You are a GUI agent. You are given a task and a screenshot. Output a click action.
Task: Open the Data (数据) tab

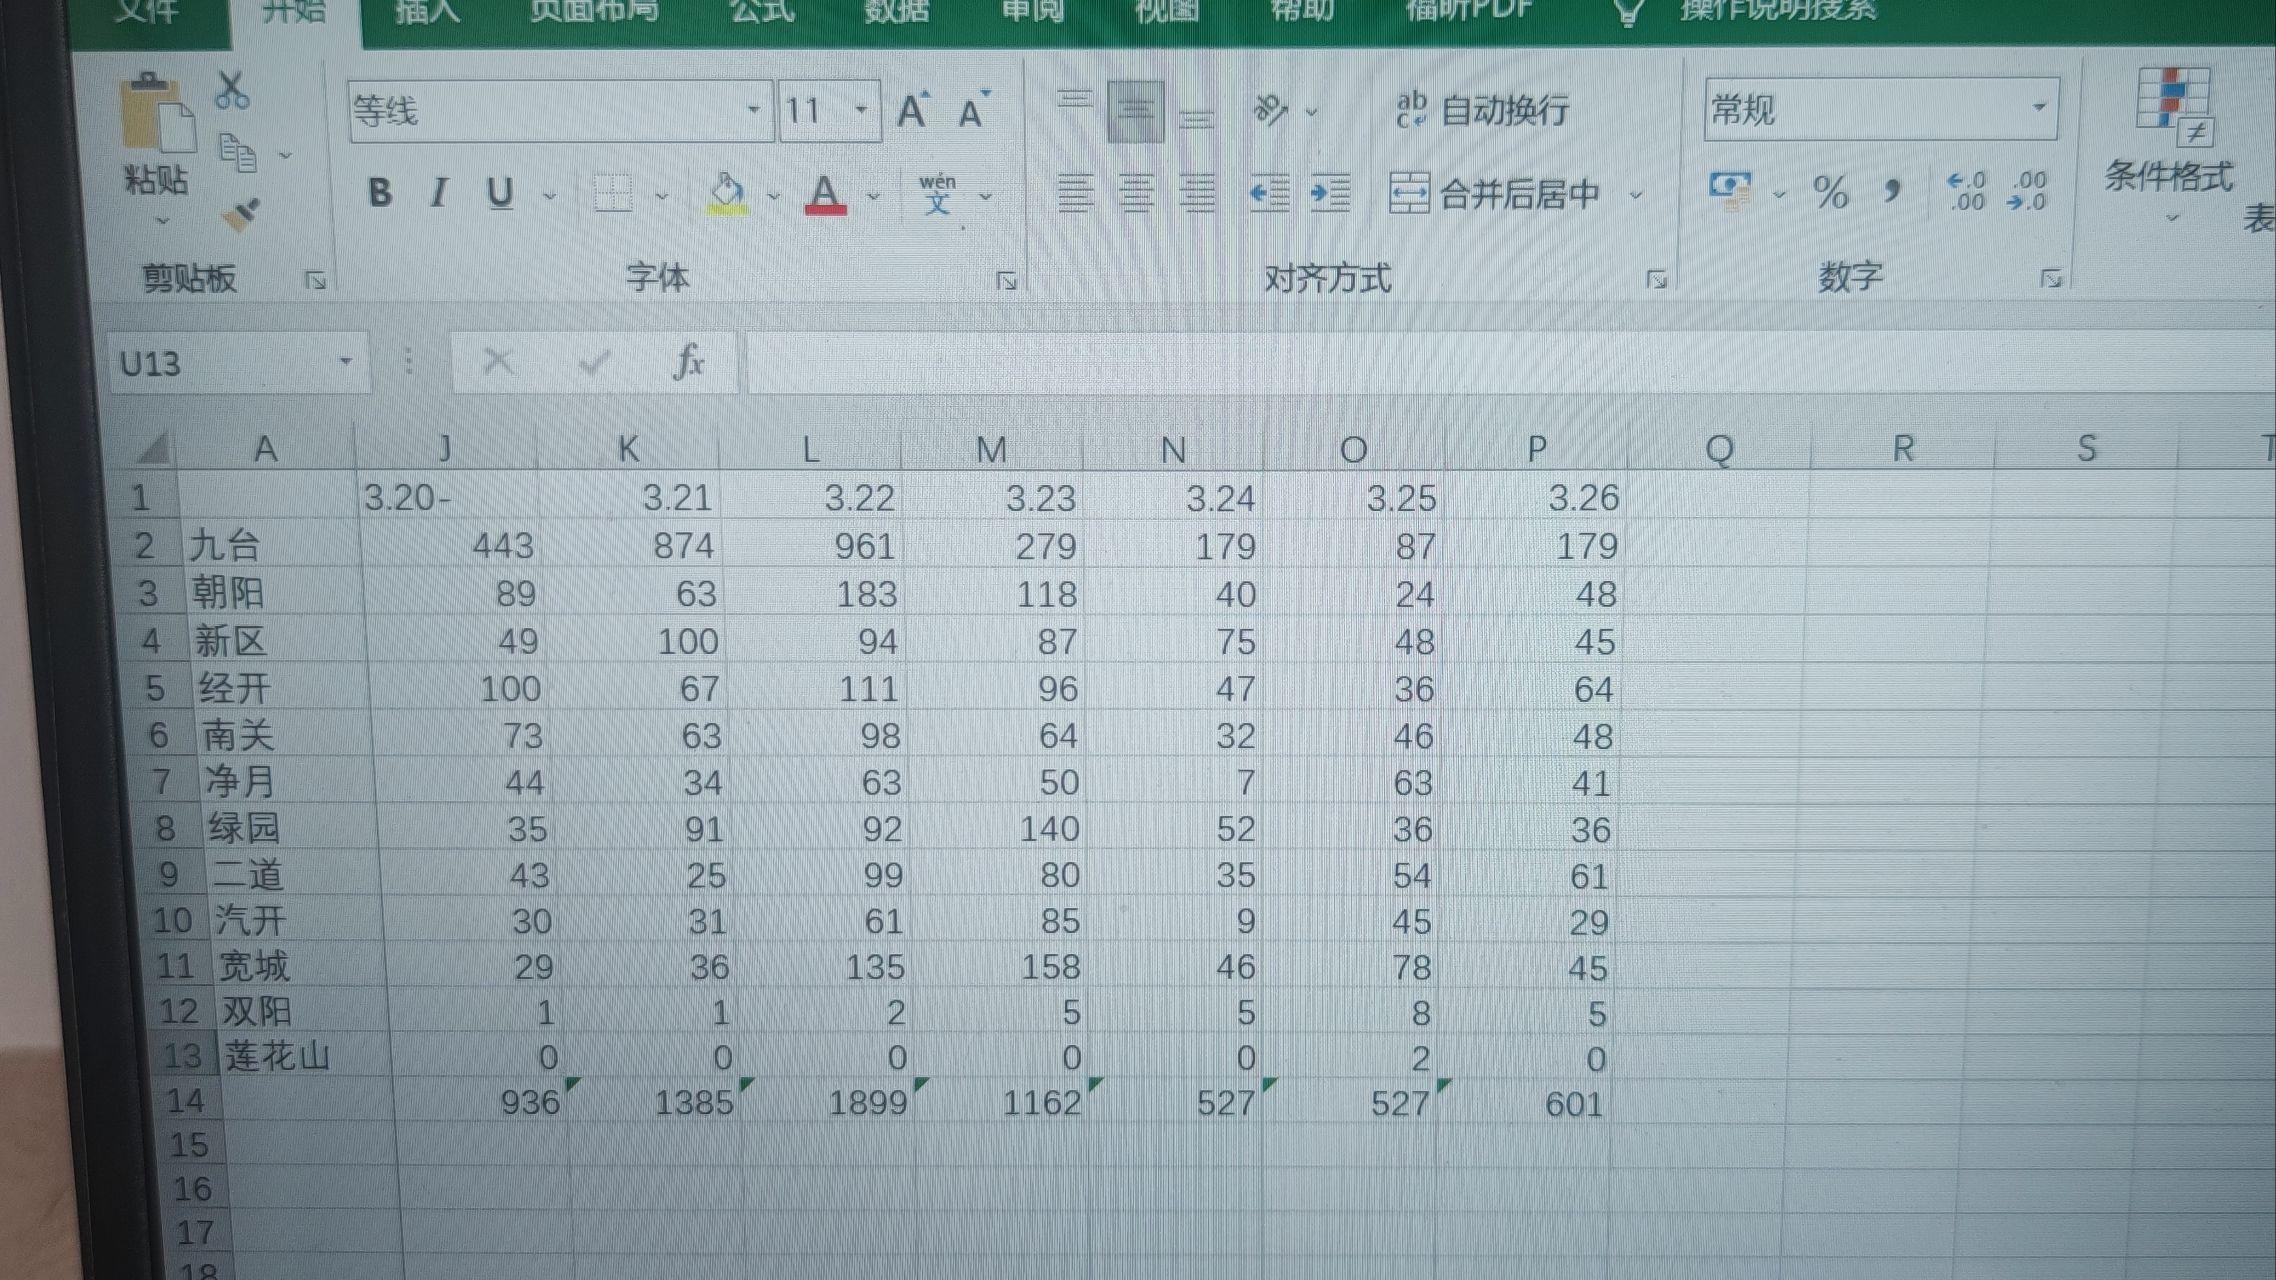click(x=897, y=11)
